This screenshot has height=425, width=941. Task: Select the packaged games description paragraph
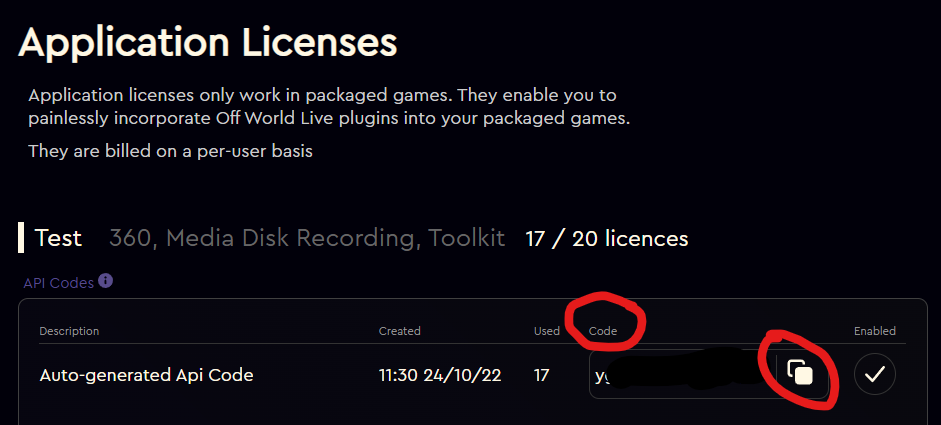329,107
